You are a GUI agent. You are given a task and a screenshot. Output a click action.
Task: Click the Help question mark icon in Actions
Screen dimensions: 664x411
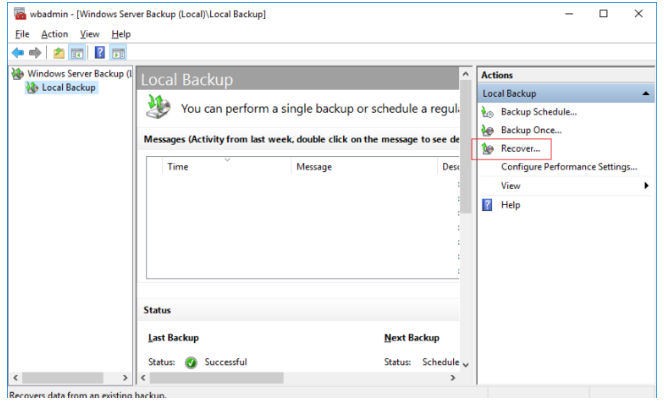487,205
